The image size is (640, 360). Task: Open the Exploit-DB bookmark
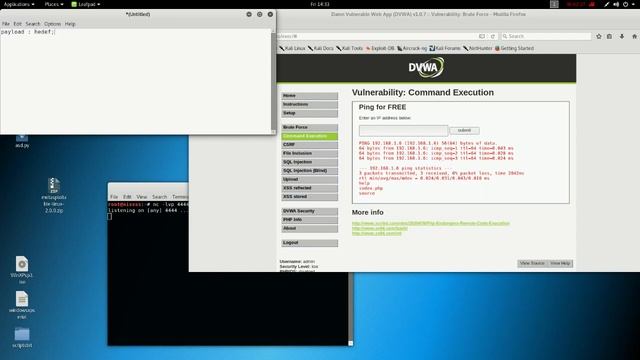(380, 48)
